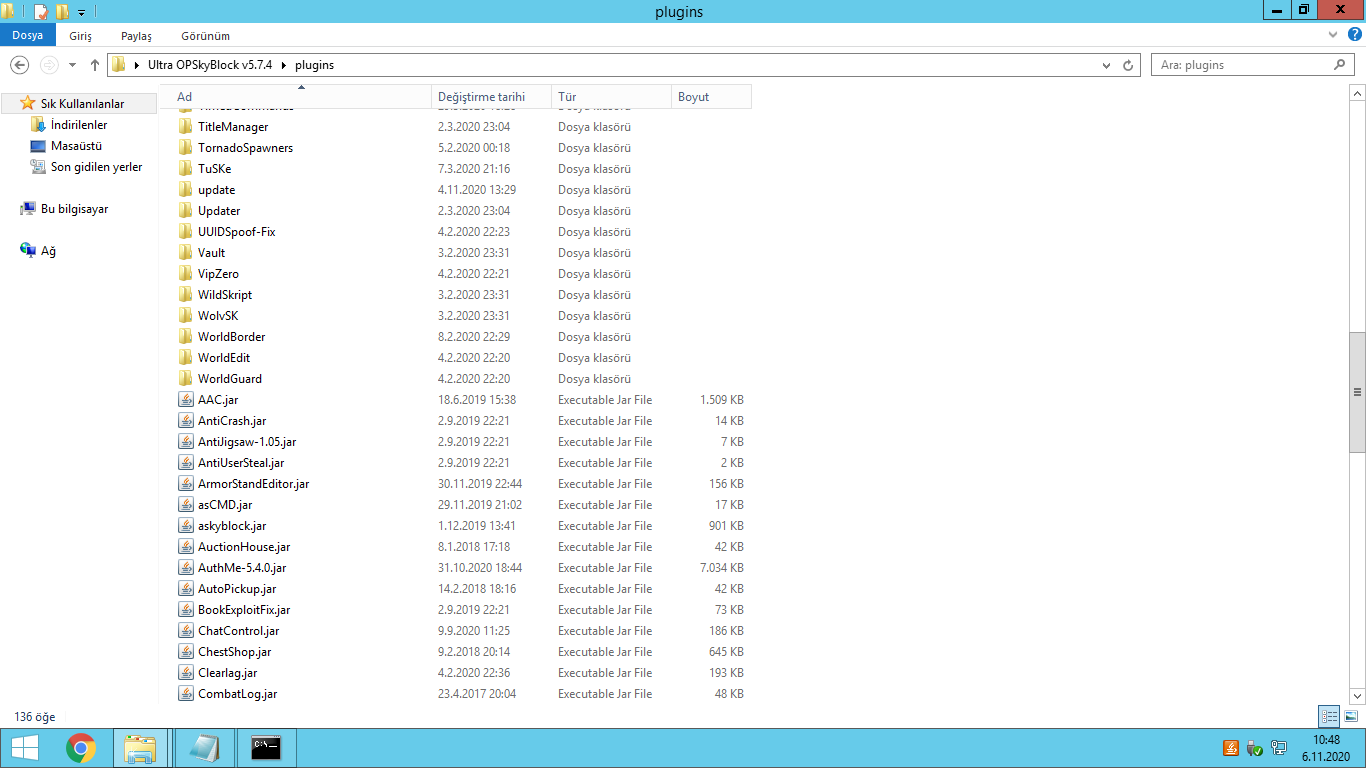The height and width of the screenshot is (768, 1366).
Task: Select the TornadoSpawners folder icon
Action: [185, 148]
